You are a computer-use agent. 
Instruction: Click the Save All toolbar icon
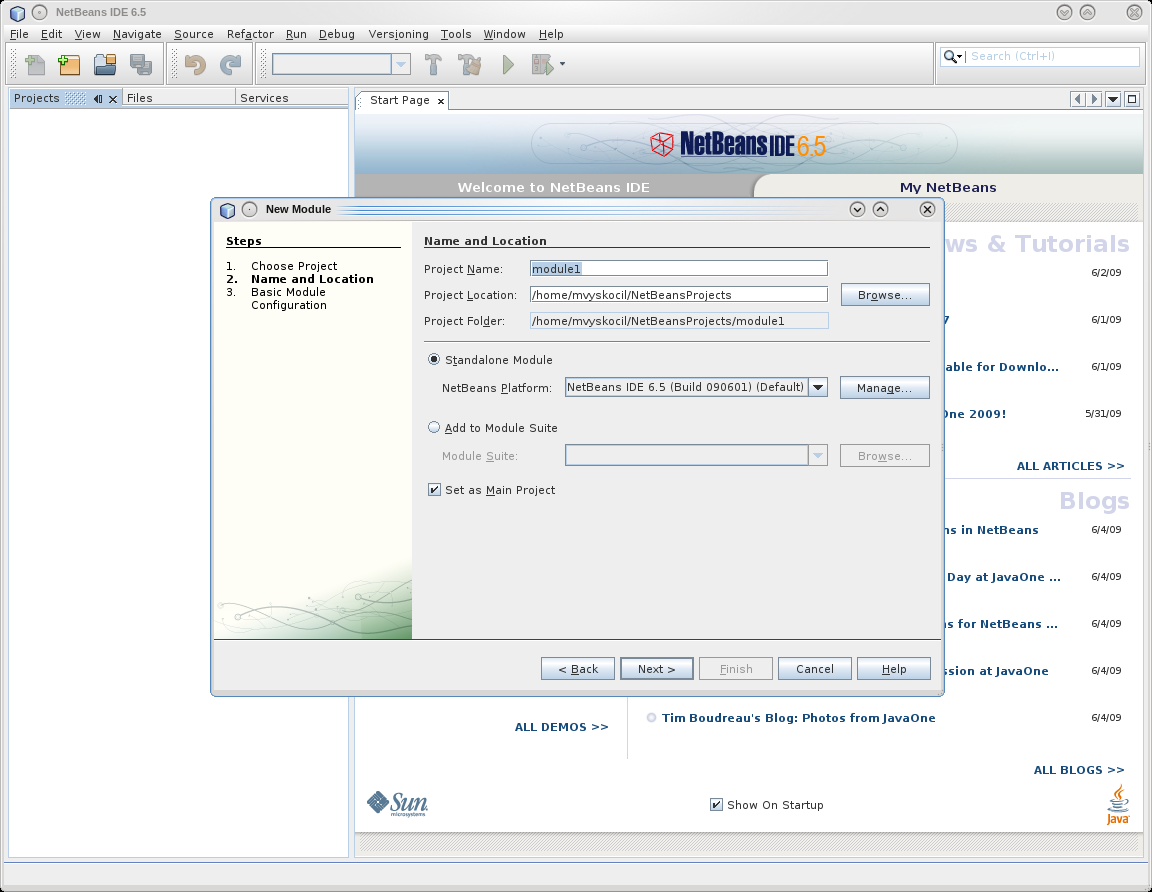point(140,65)
